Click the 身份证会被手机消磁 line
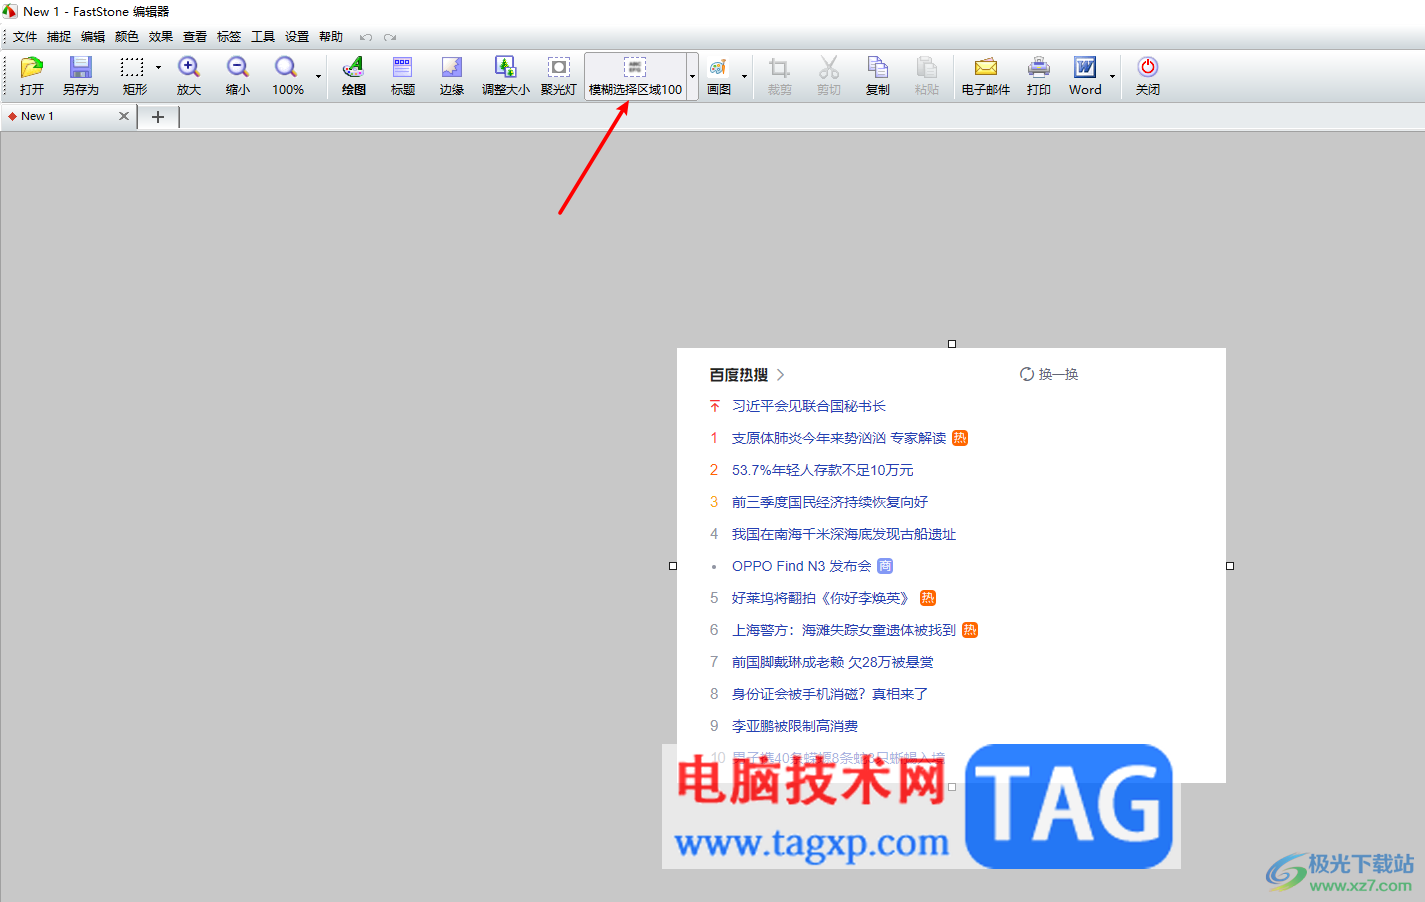This screenshot has height=902, width=1425. [830, 694]
